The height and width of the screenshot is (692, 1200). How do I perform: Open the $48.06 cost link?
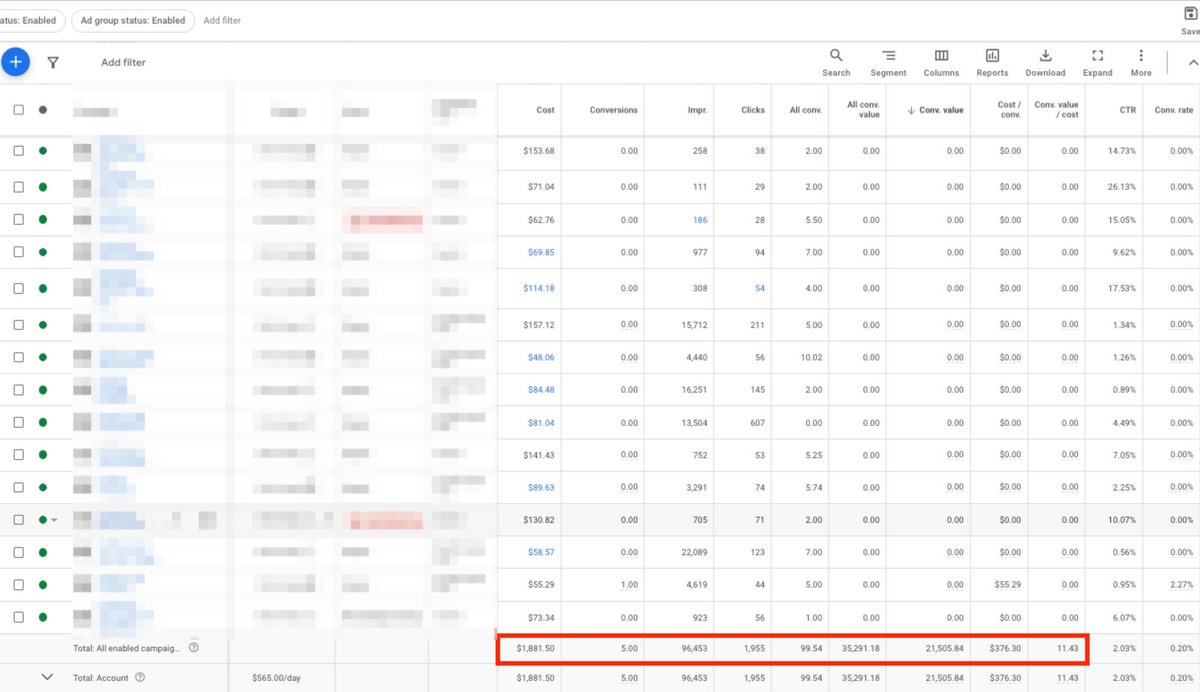click(540, 357)
